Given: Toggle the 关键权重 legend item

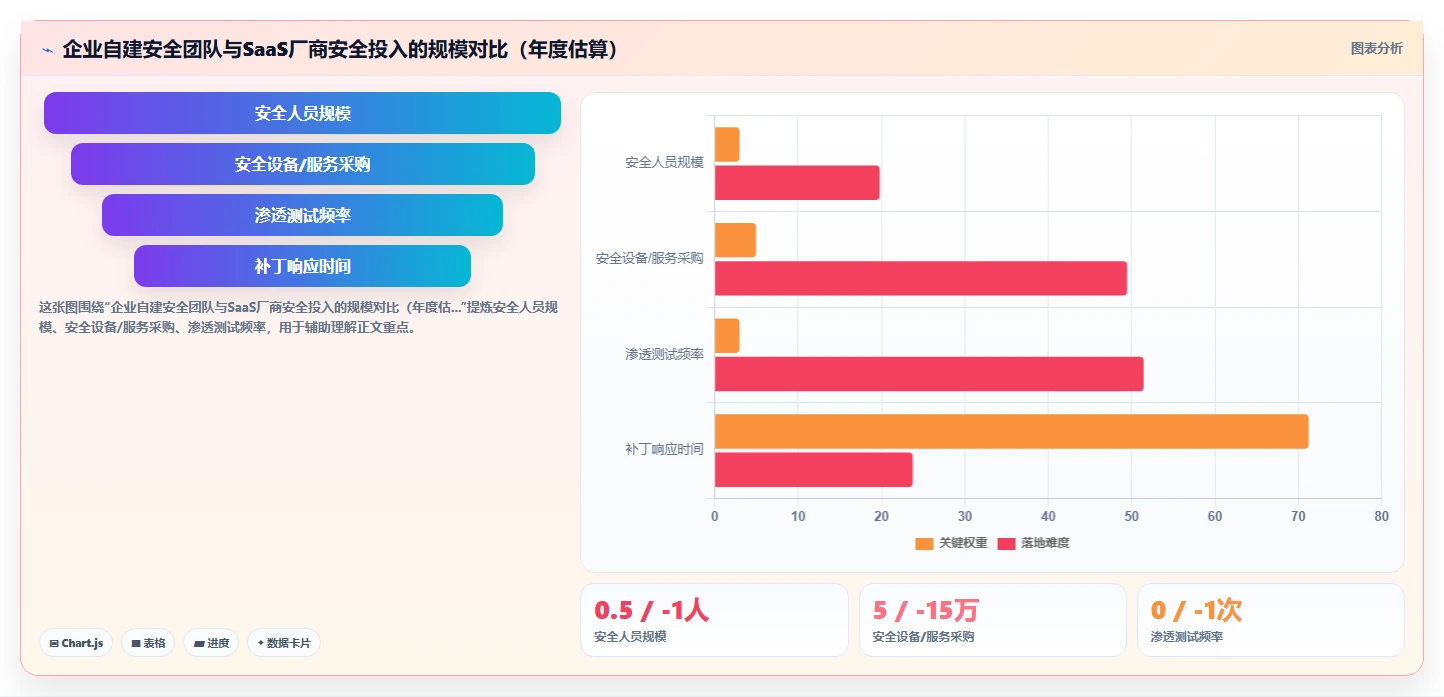Looking at the screenshot, I should point(951,543).
